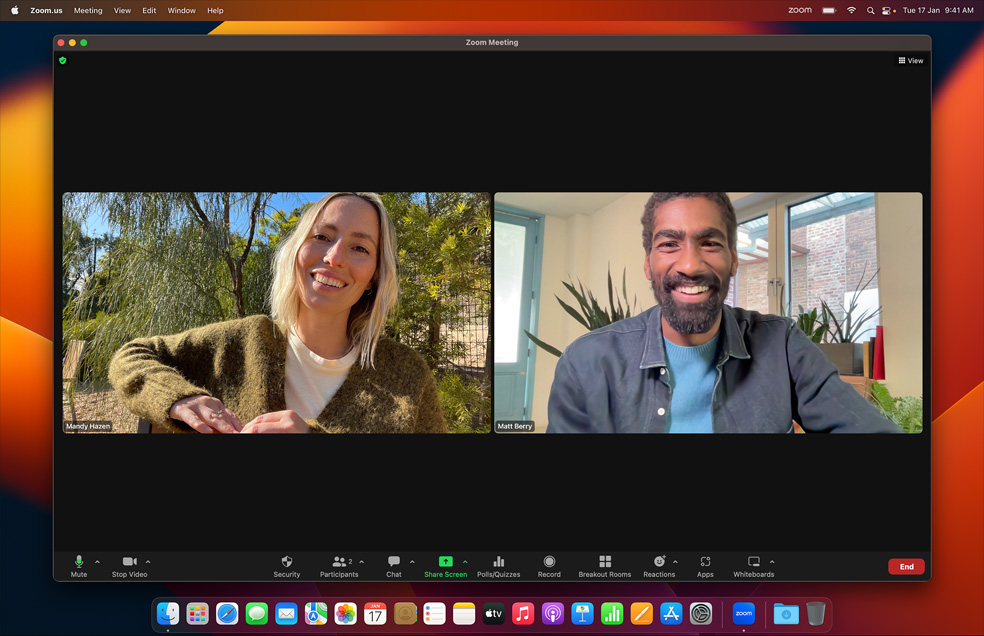
Task: Click the green encryption shield icon
Action: point(63,61)
